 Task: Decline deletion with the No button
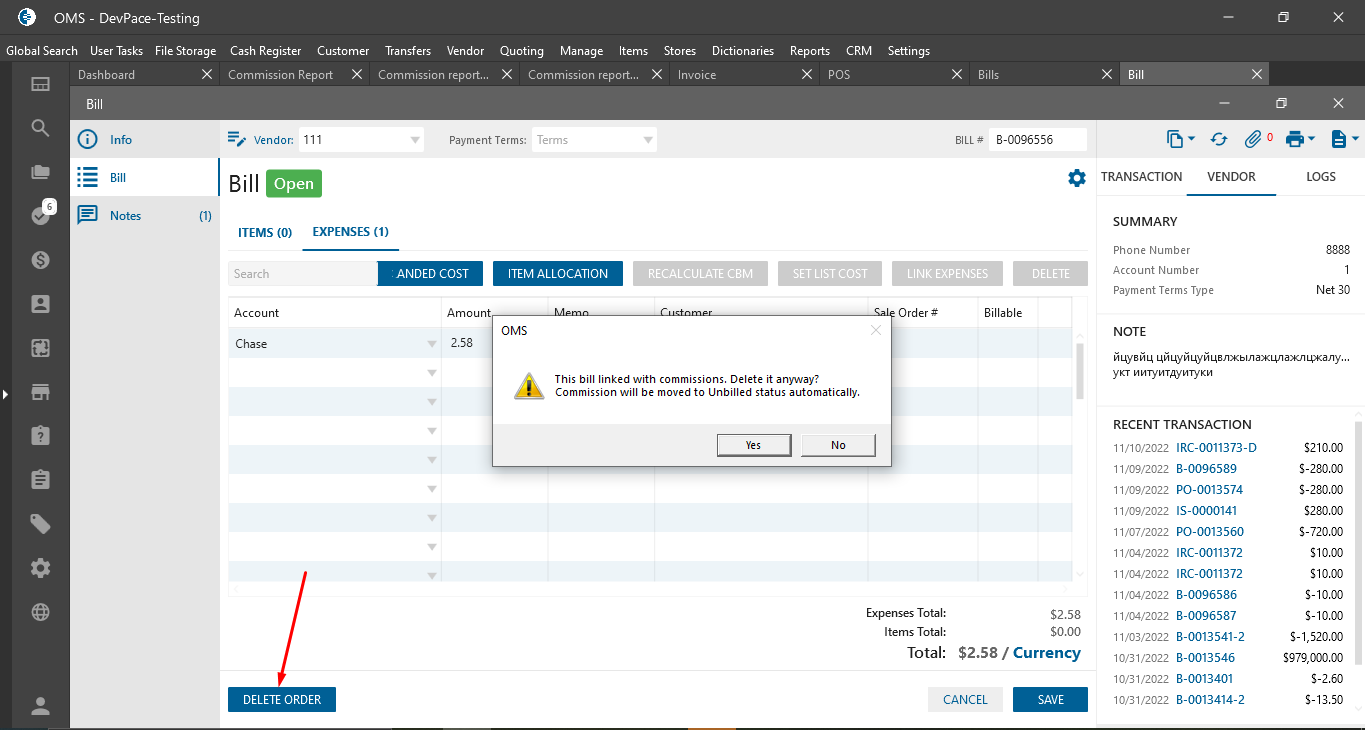[x=838, y=445]
